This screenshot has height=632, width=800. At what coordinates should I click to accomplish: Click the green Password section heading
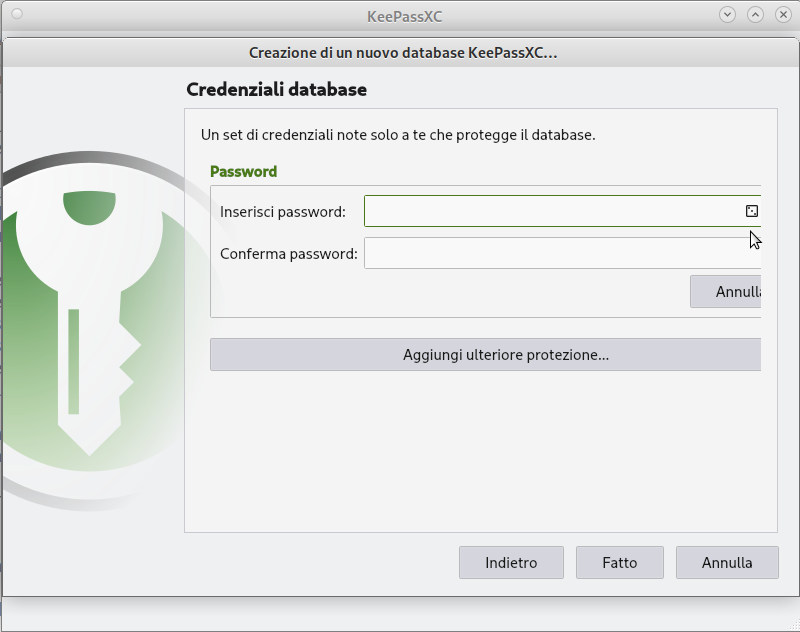(x=243, y=171)
